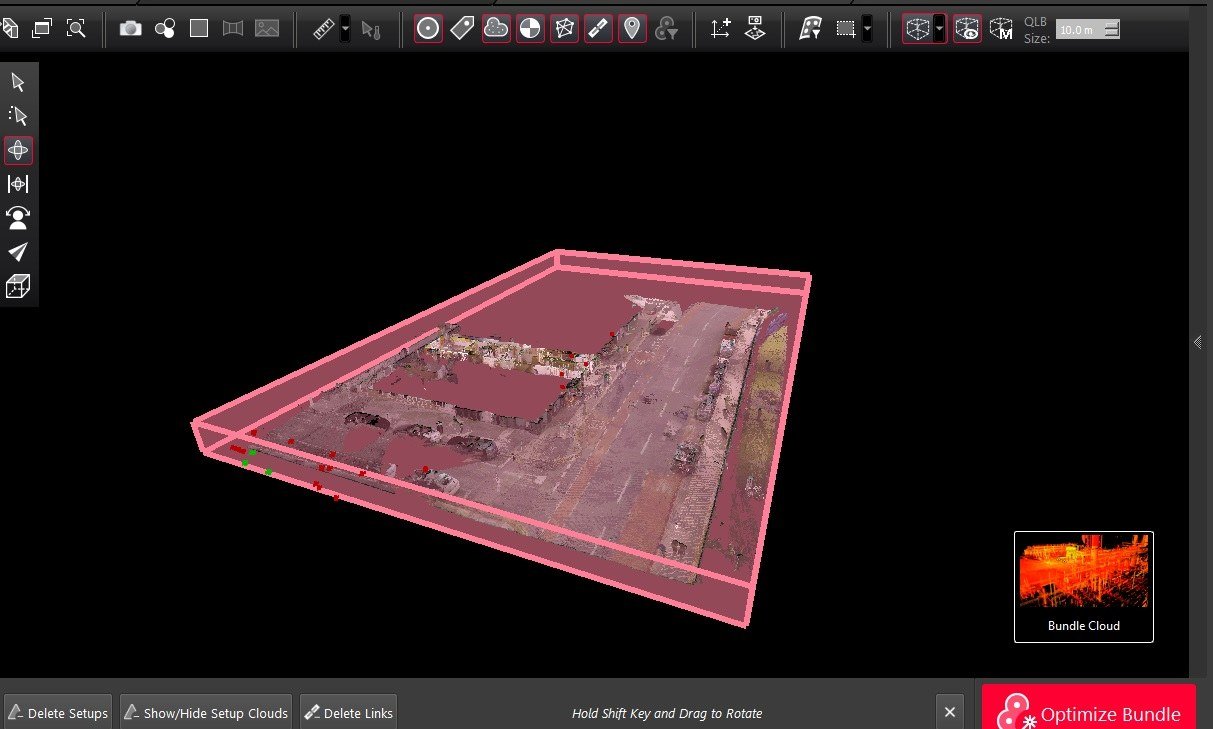1213x729 pixels.
Task: Click the surface filter funnel icon
Action: pos(810,29)
